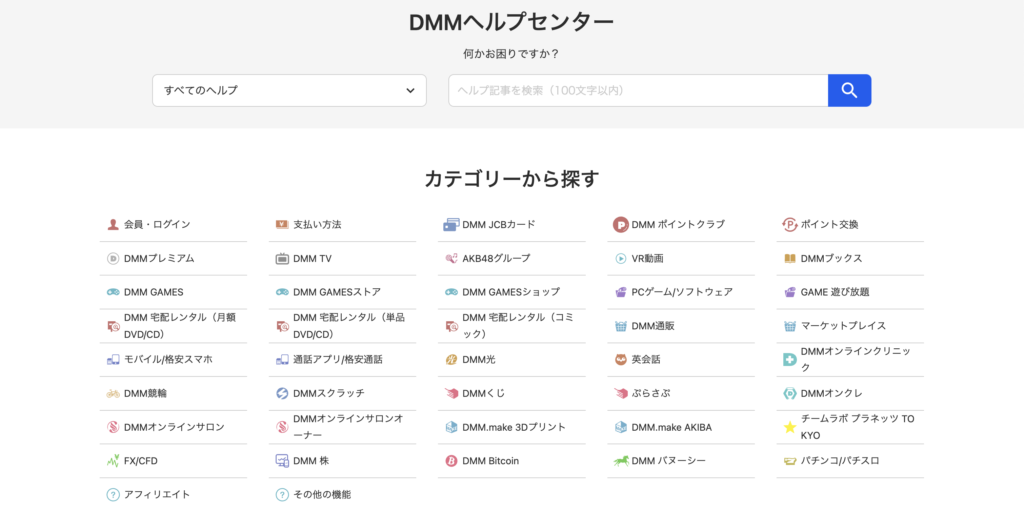Open the 支払い方法 help category
The width and height of the screenshot is (1024, 511).
pos(317,225)
